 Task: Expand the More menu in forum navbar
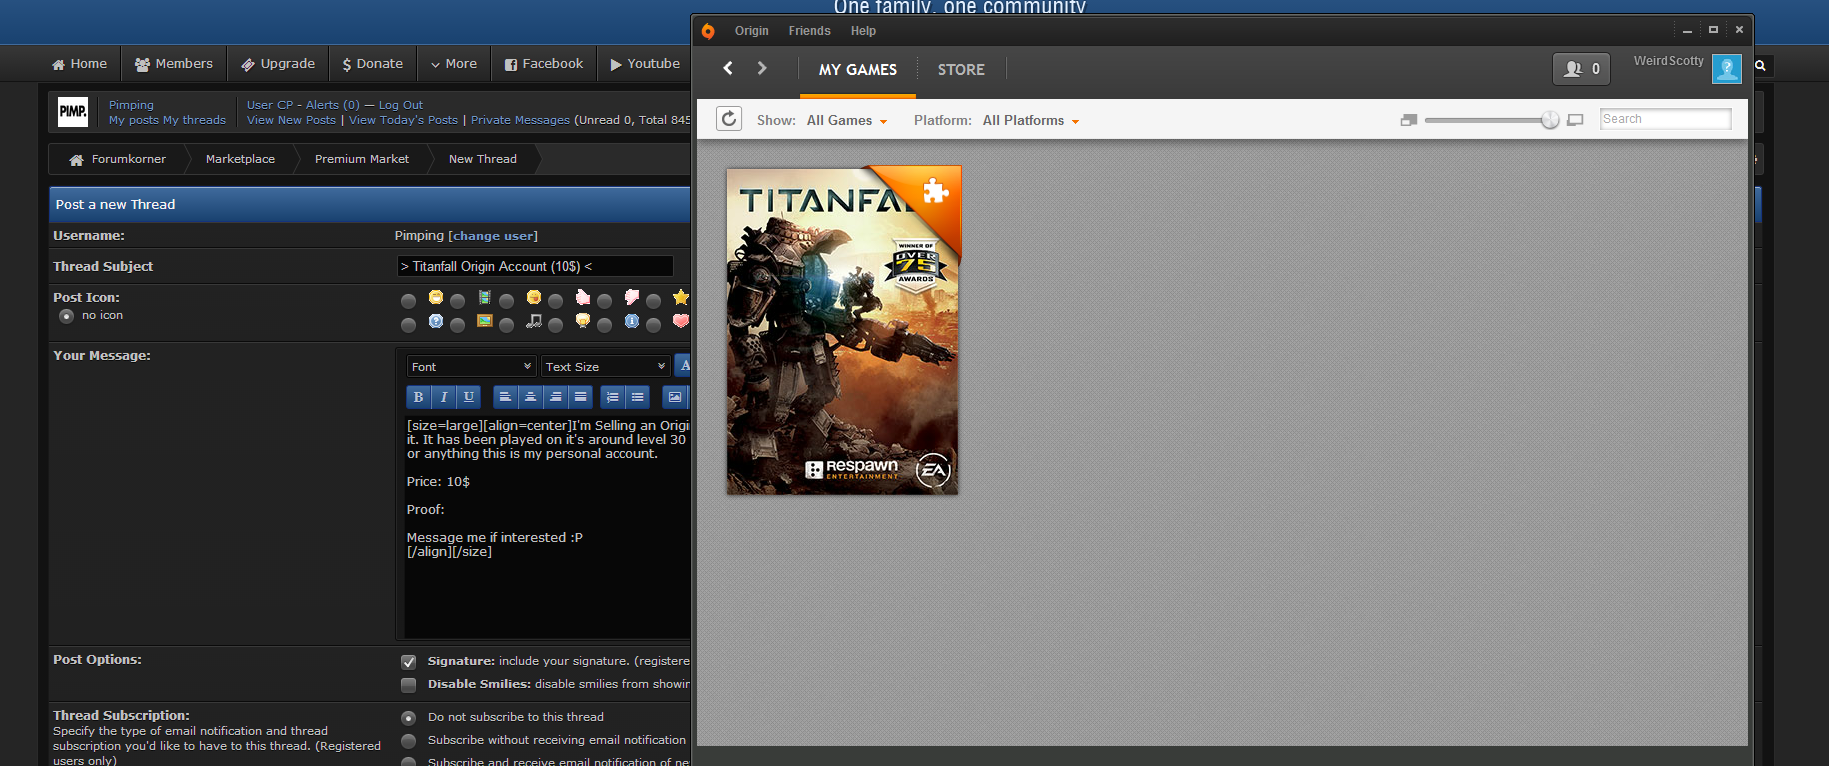click(453, 63)
